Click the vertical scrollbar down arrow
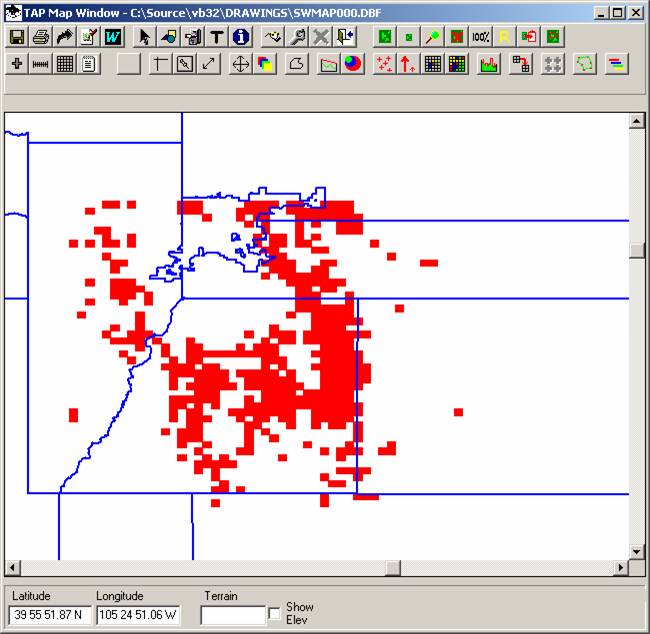Image resolution: width=650 pixels, height=634 pixels. click(636, 552)
